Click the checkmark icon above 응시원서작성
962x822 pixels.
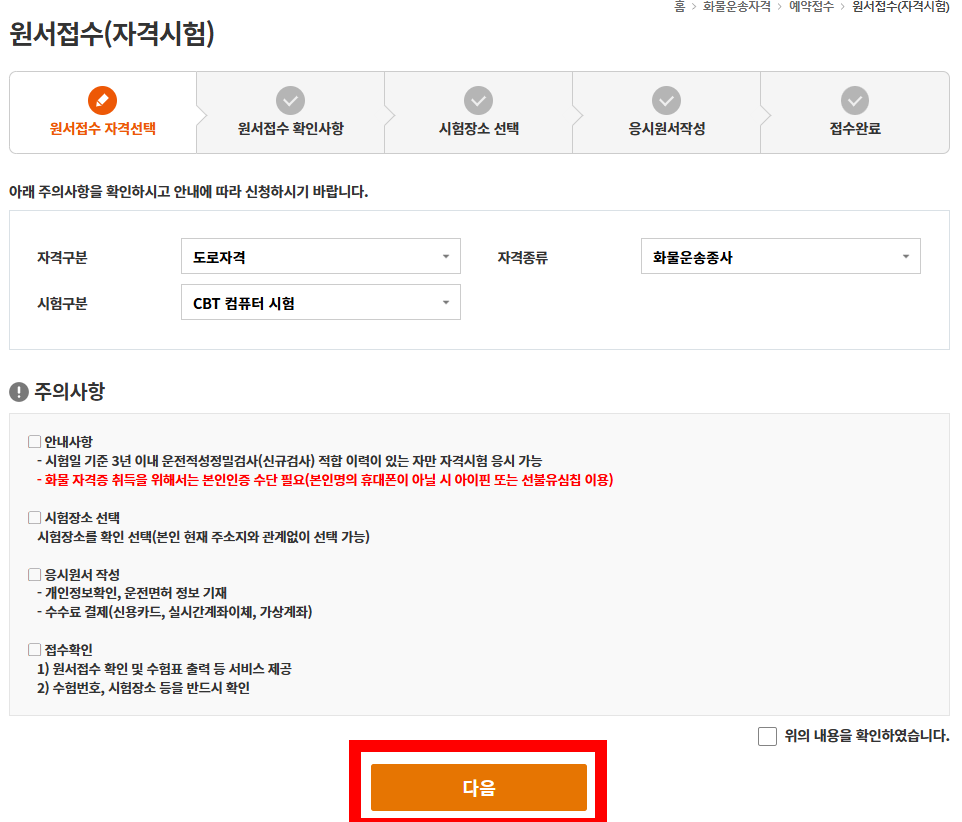point(666,100)
